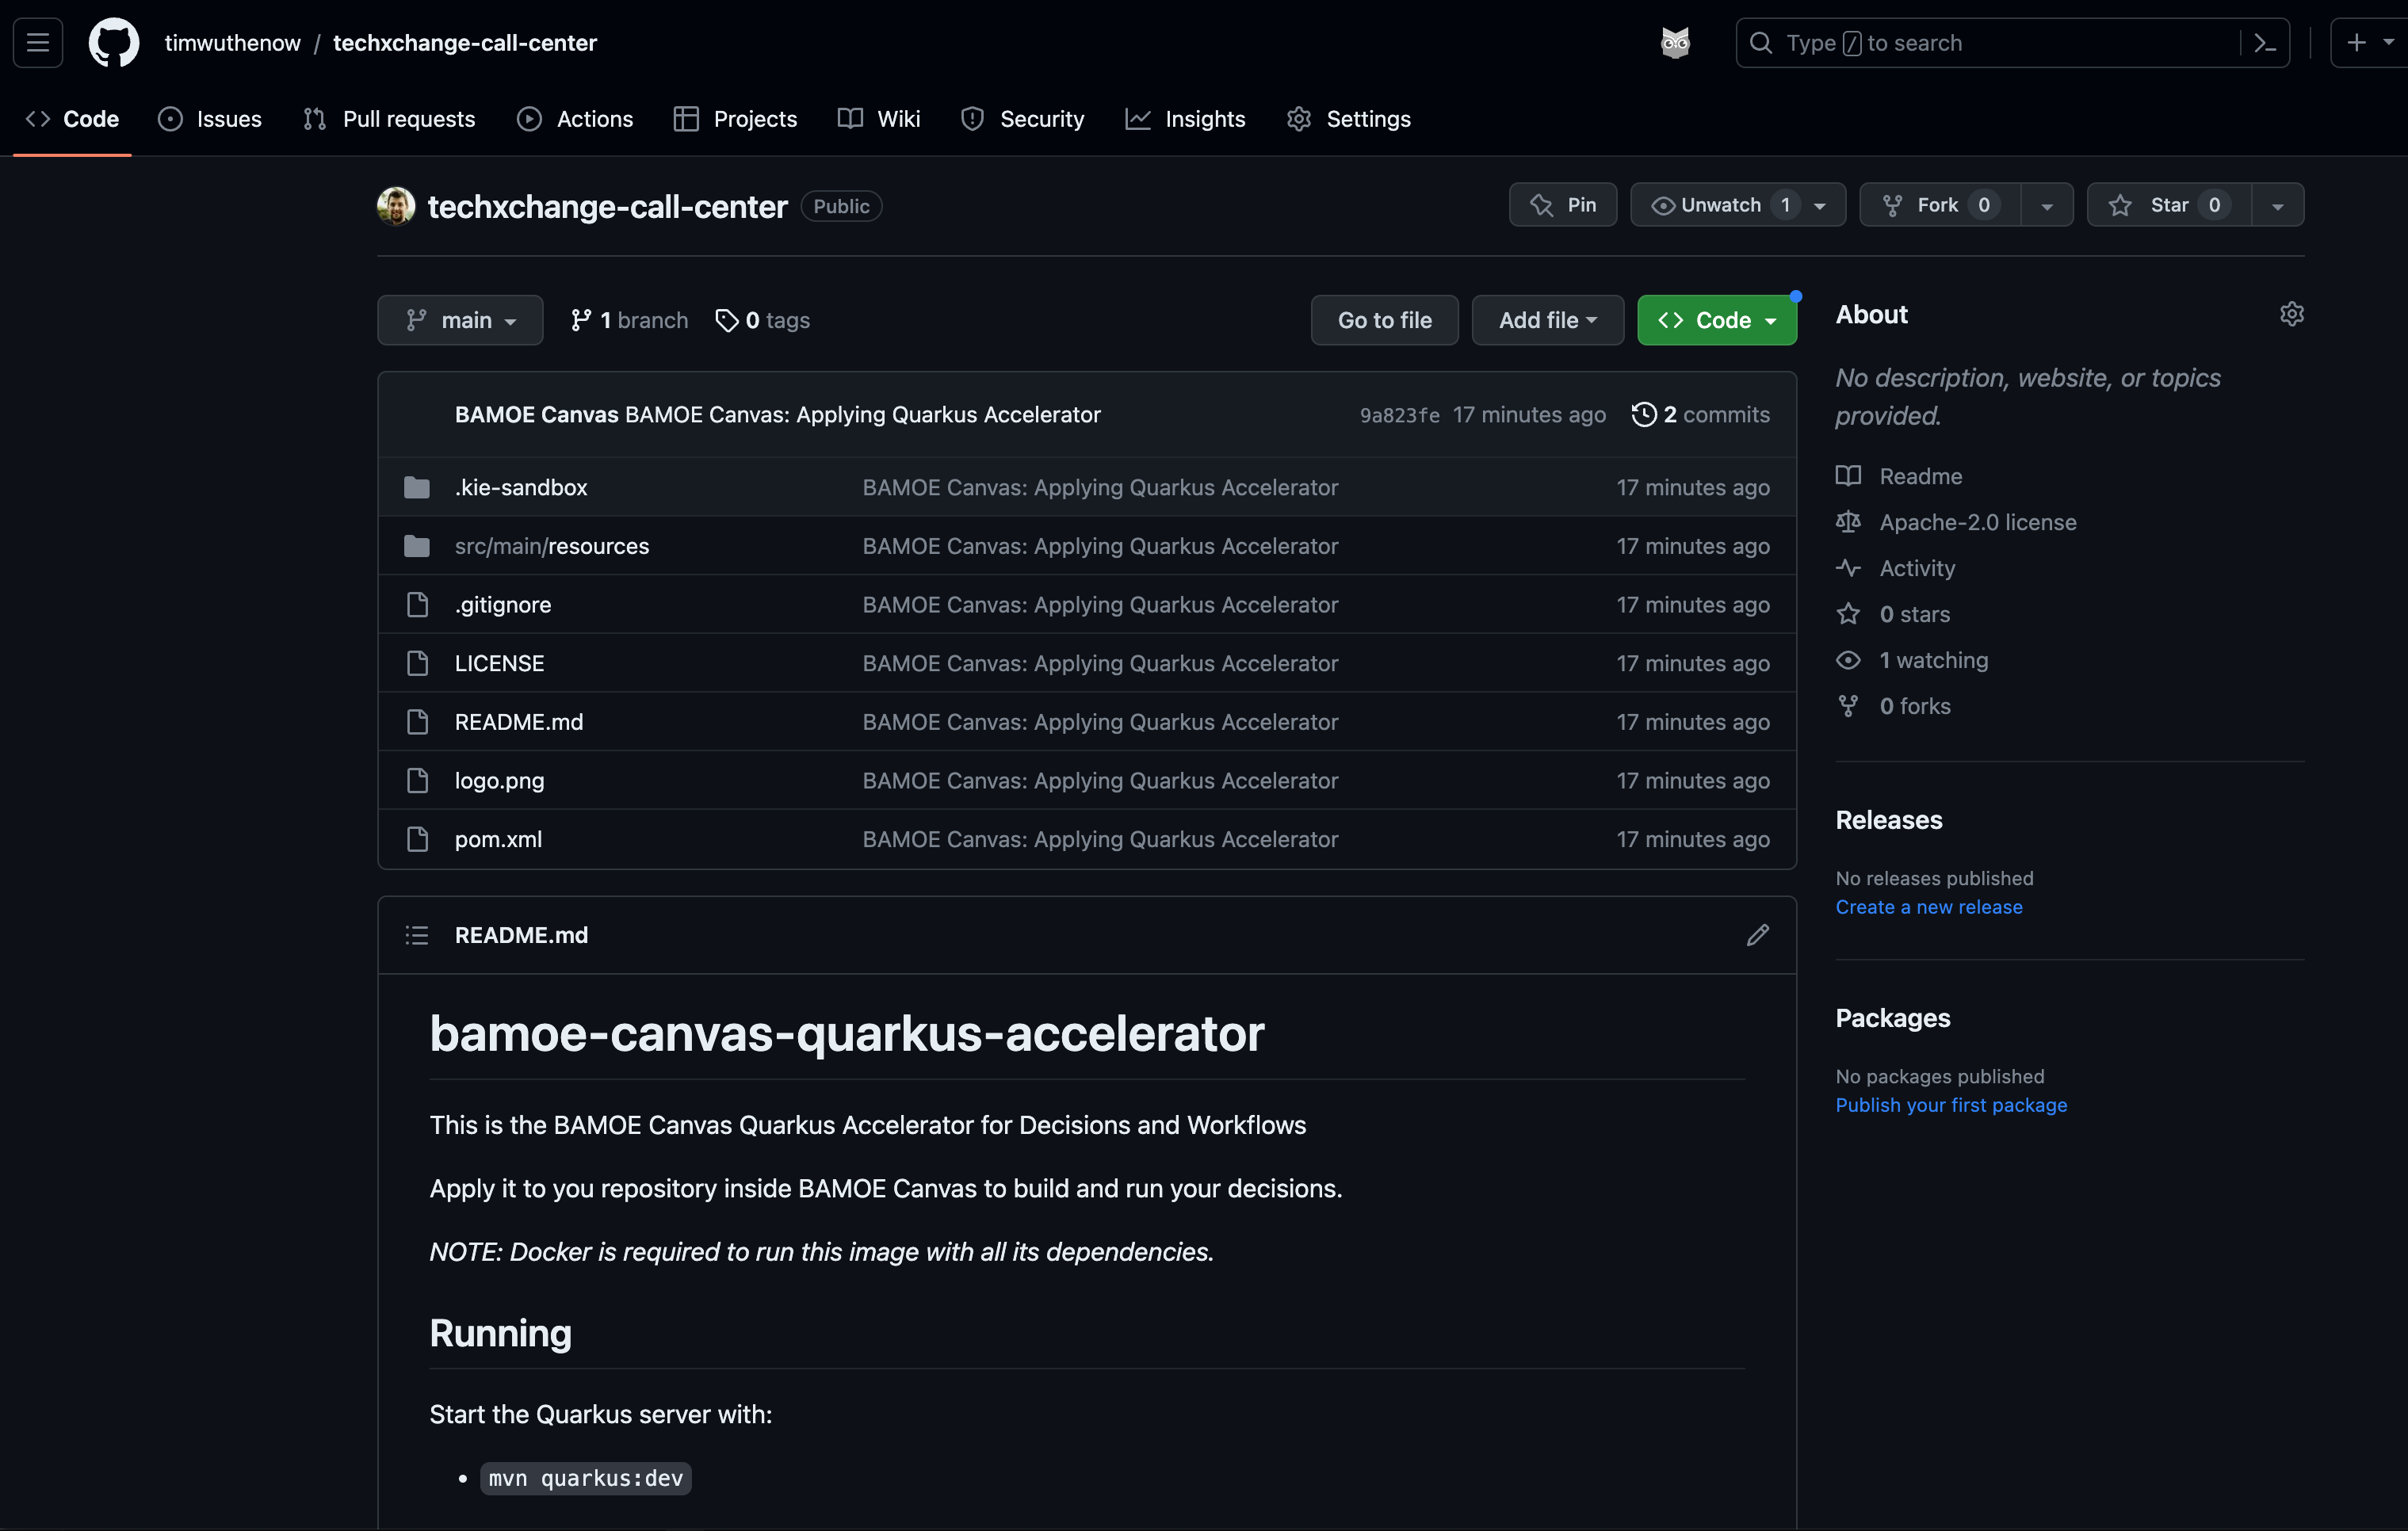
Task: Open the .kie-sandbox row commit message
Action: (1100, 487)
